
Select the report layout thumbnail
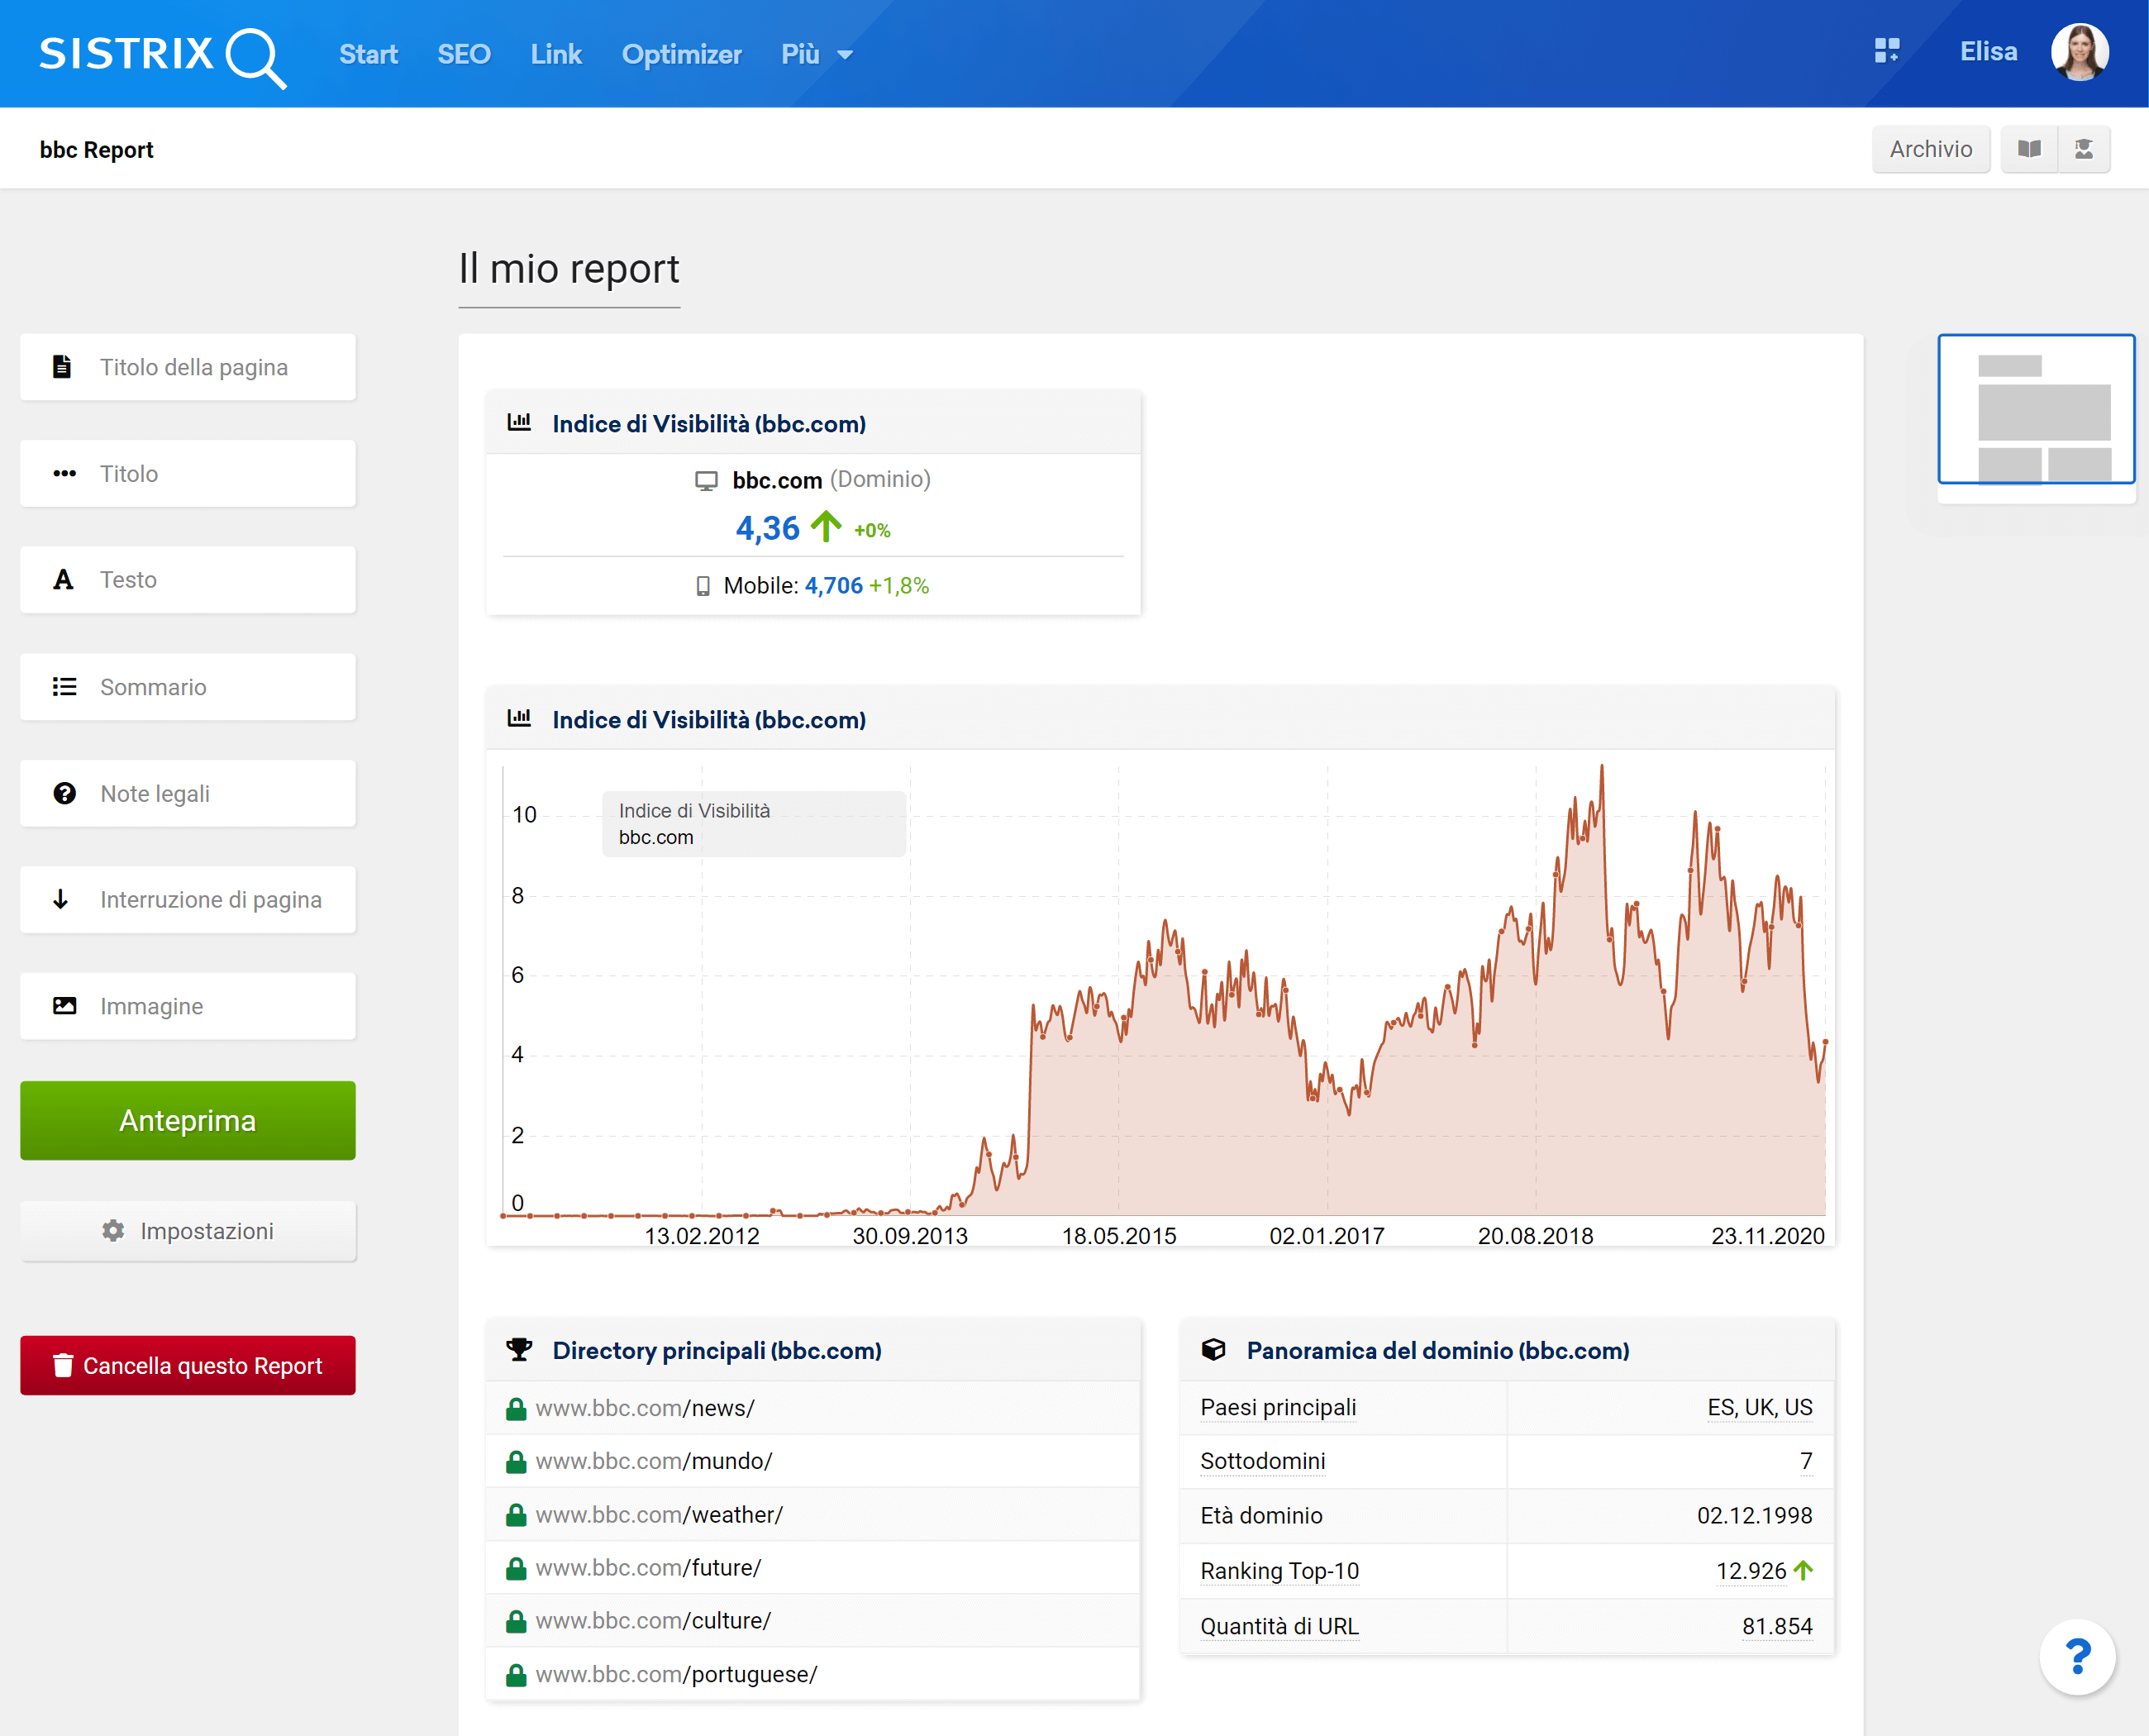click(2036, 409)
